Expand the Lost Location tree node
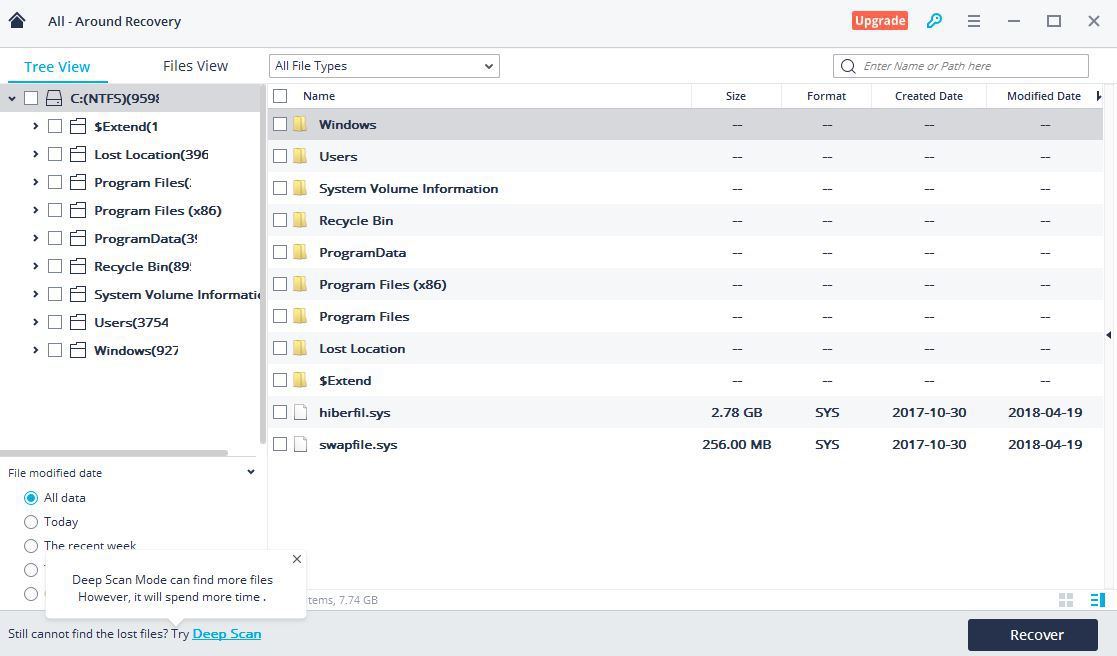 pyautogui.click(x=36, y=154)
